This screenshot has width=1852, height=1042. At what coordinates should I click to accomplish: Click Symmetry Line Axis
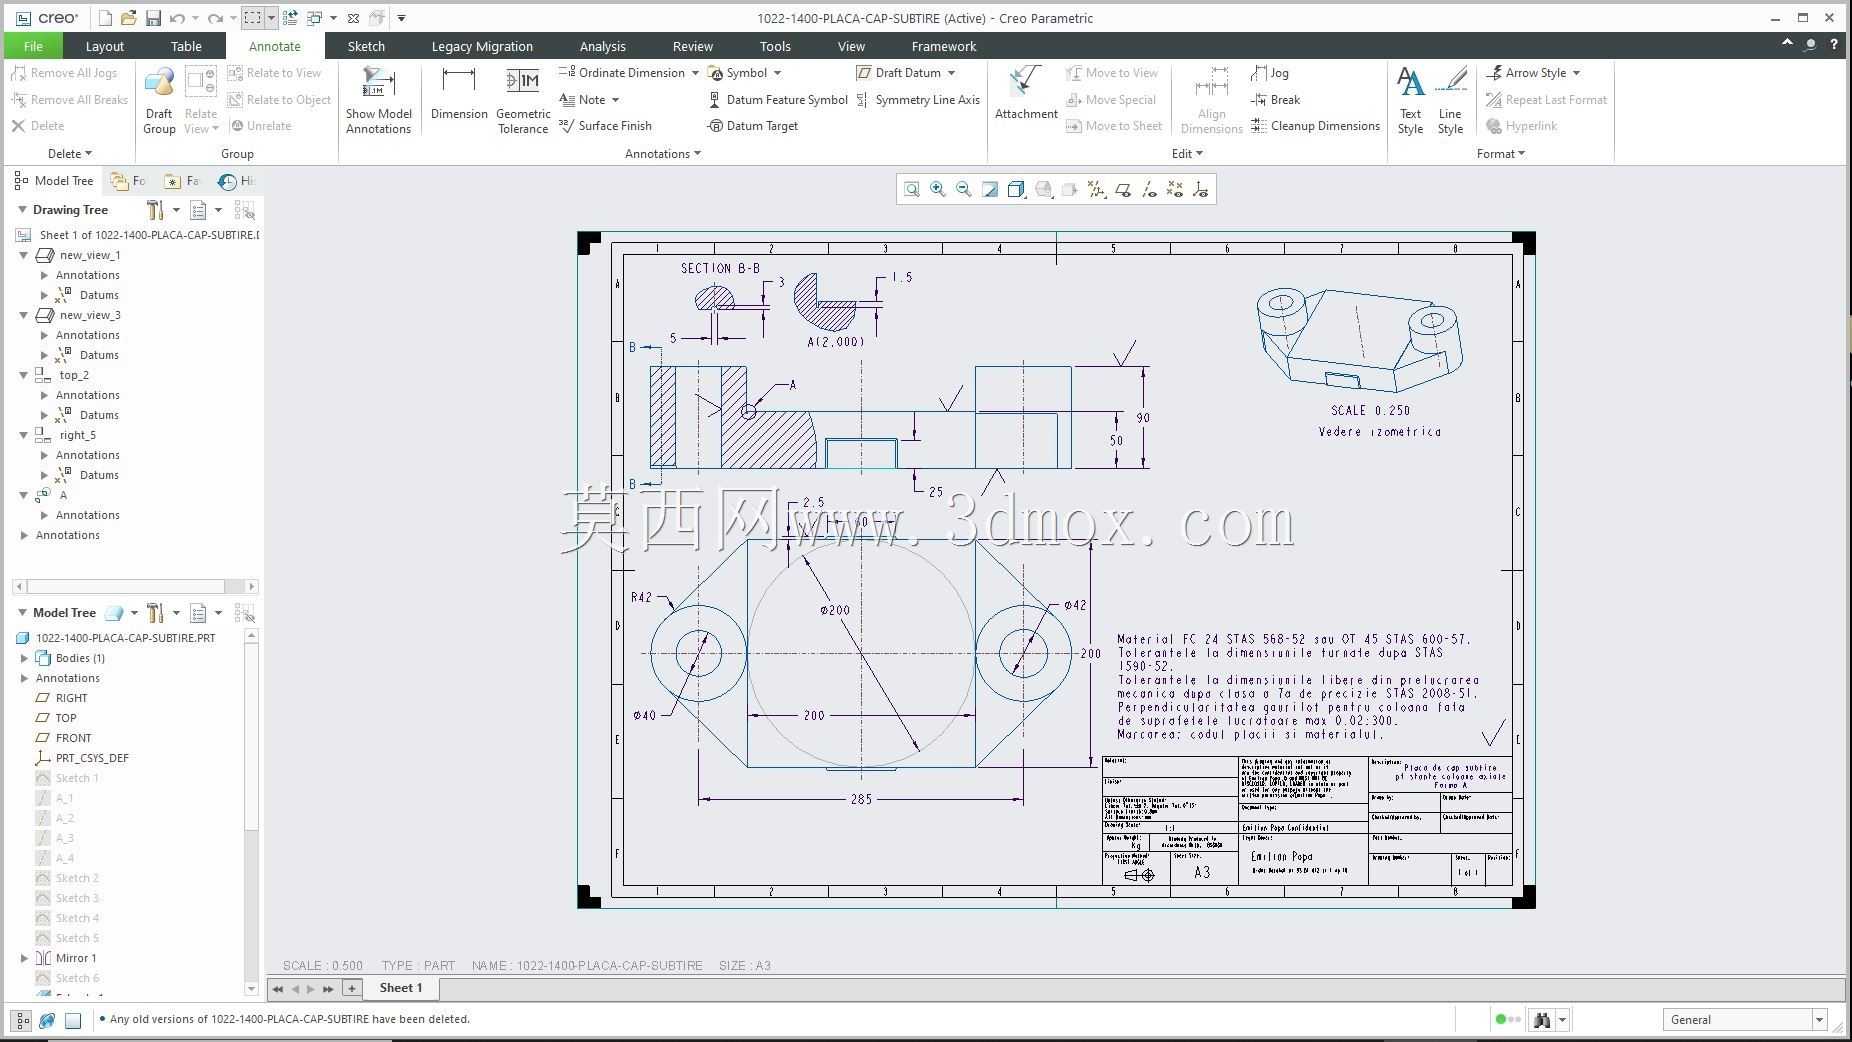(918, 100)
